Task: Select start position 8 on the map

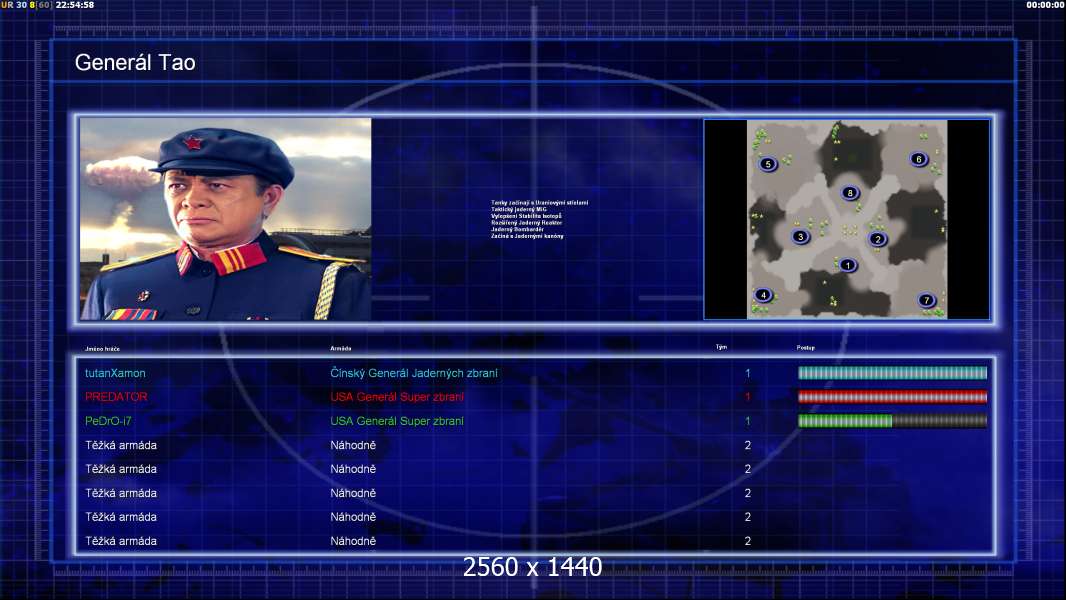Action: (850, 193)
